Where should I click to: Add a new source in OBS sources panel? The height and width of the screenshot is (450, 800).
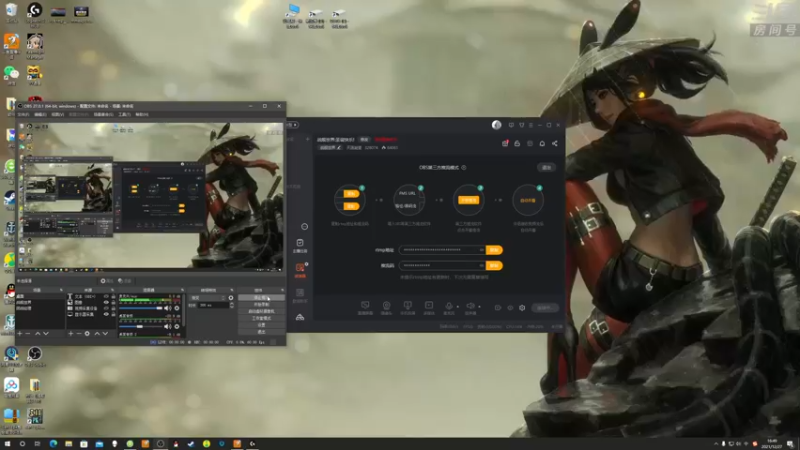point(70,334)
